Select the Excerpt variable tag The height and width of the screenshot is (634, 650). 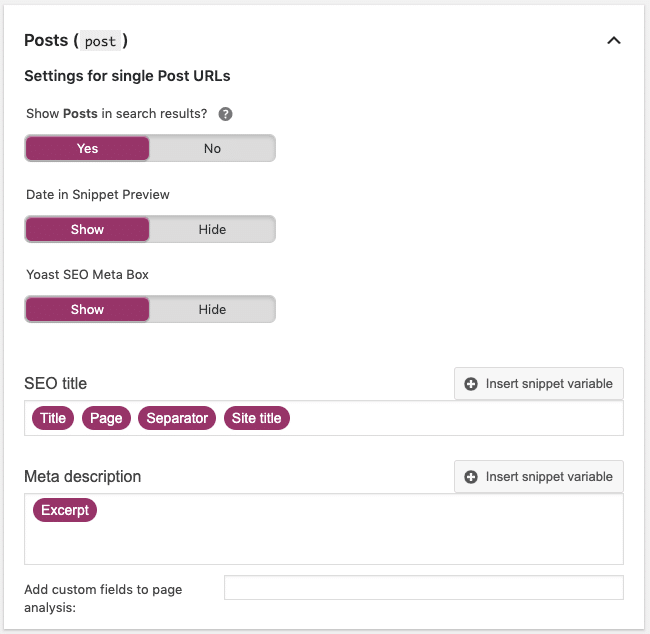click(65, 510)
